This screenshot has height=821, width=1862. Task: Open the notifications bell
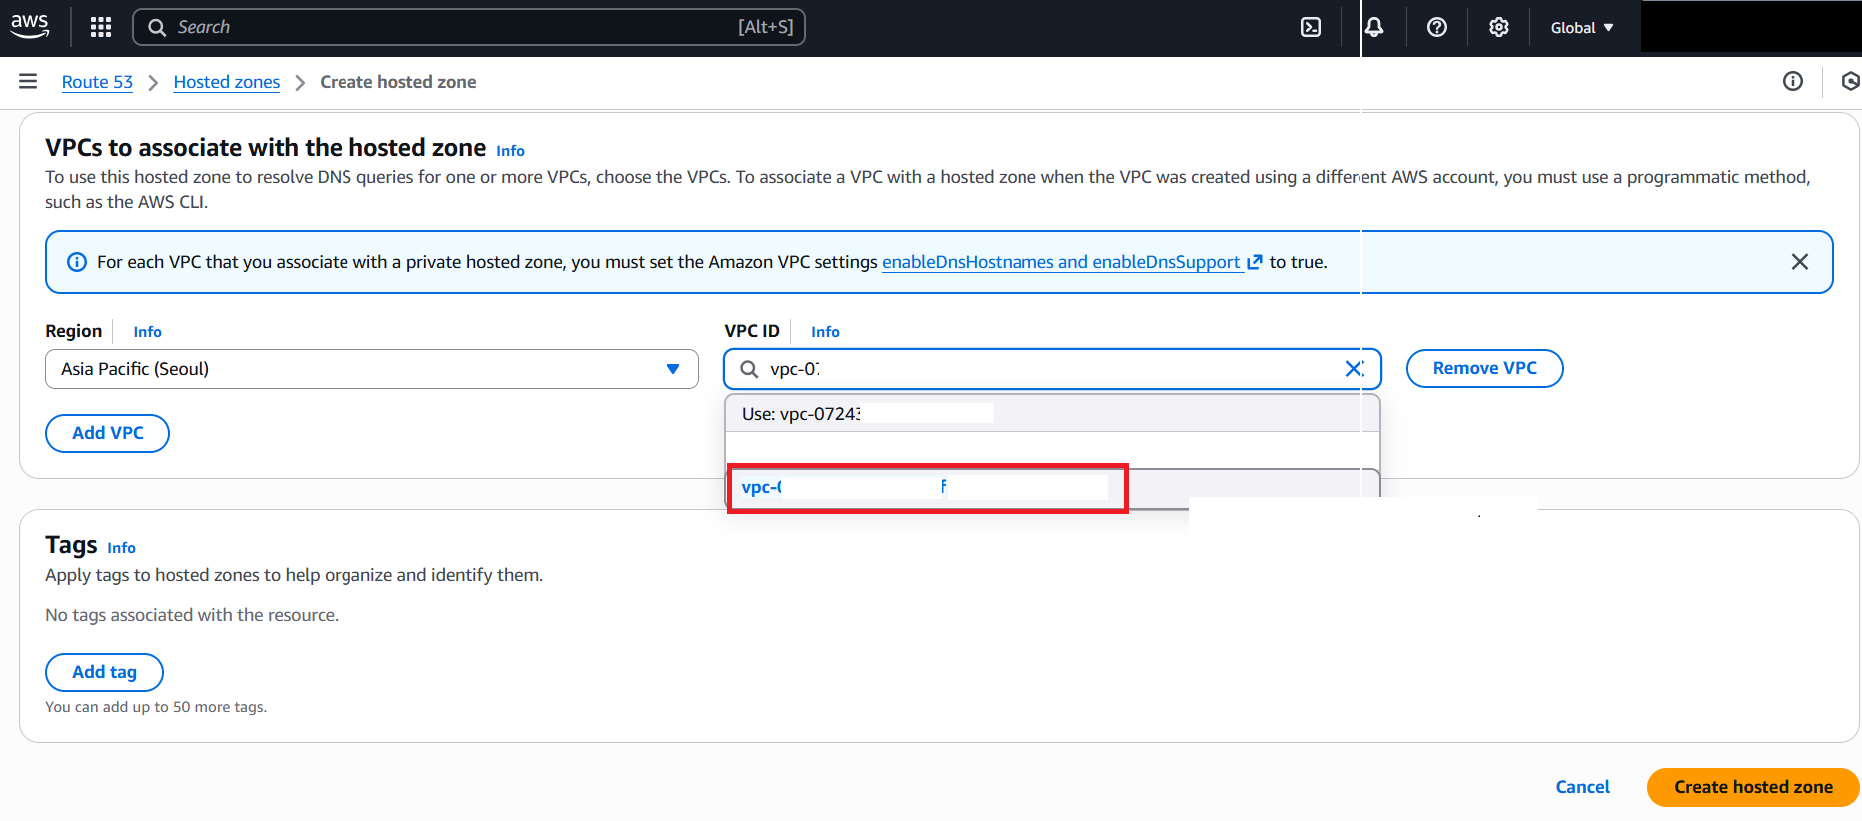tap(1374, 27)
